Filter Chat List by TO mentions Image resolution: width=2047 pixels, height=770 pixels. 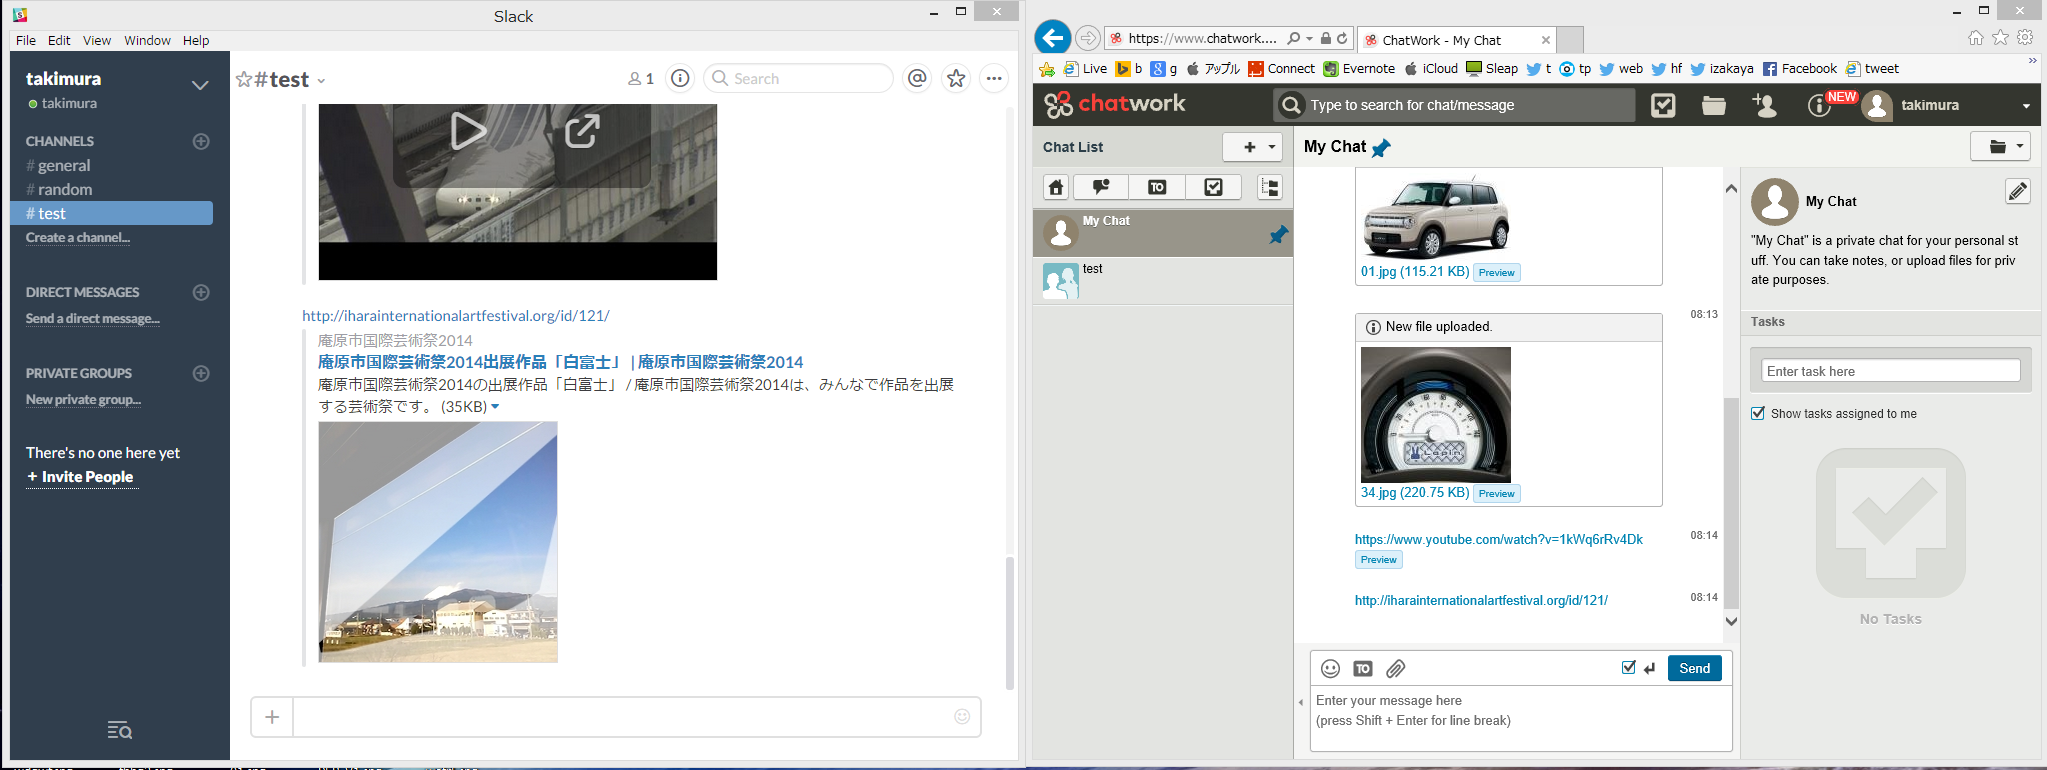pyautogui.click(x=1157, y=187)
